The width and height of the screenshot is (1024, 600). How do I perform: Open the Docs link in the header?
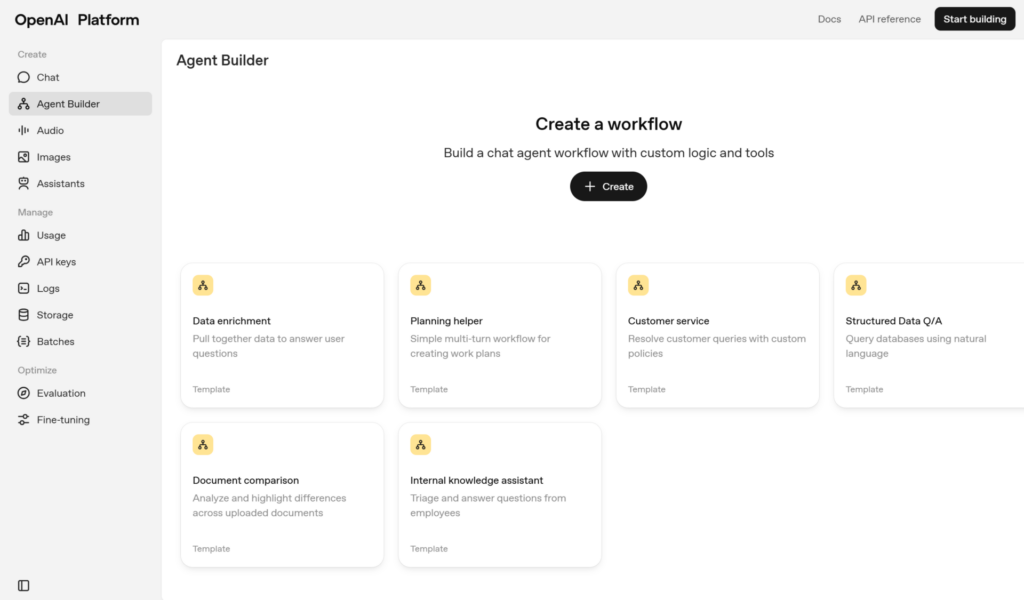pyautogui.click(x=829, y=19)
